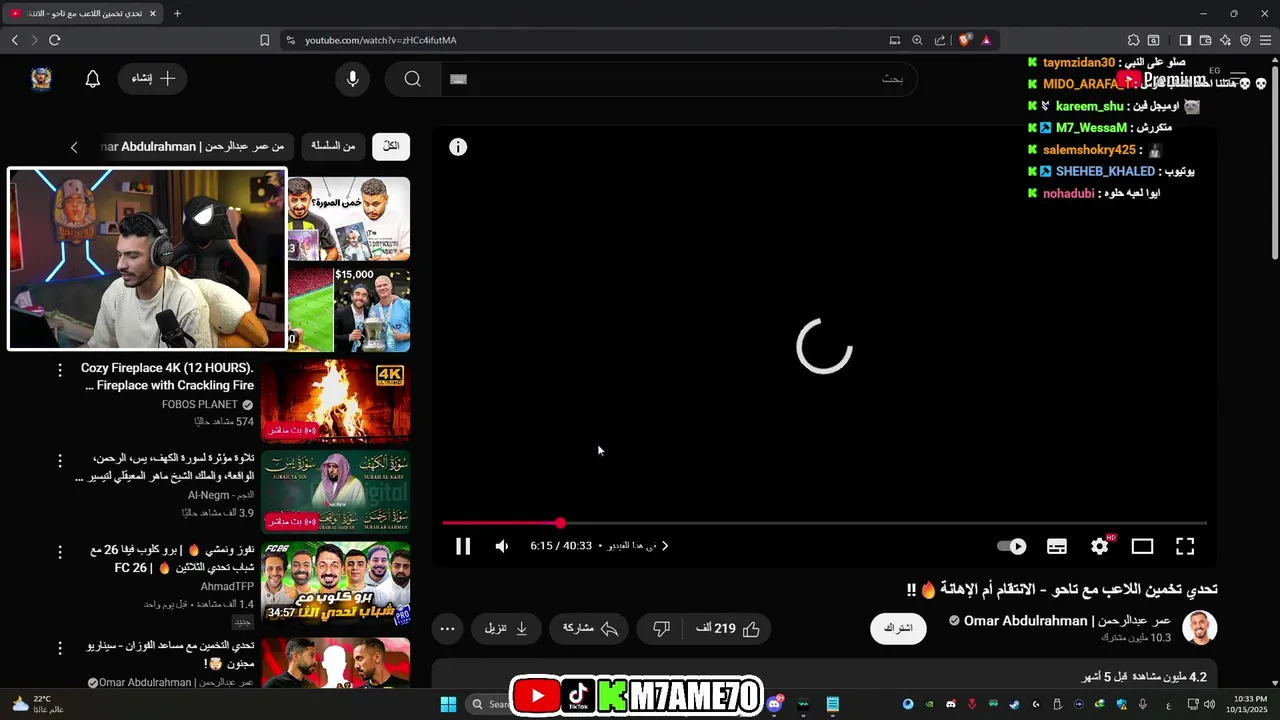Open the FOBOS PLANET channel link
1280x720 pixels.
tap(200, 404)
